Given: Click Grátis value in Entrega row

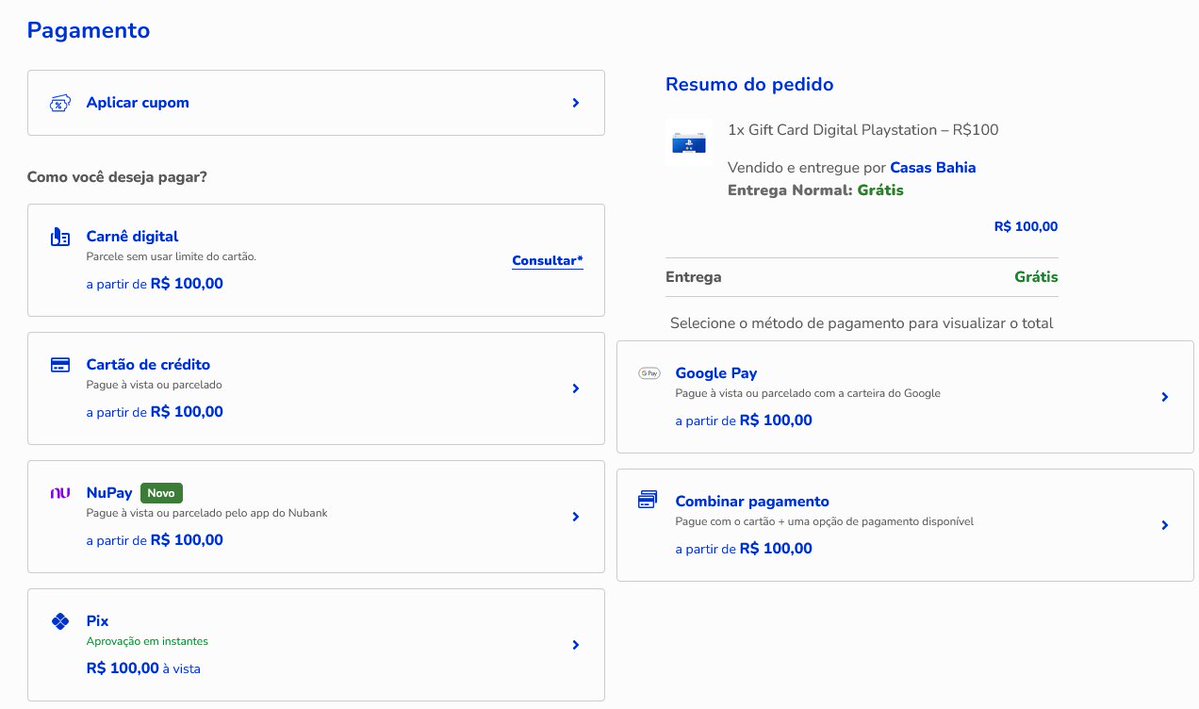Looking at the screenshot, I should [x=1036, y=277].
